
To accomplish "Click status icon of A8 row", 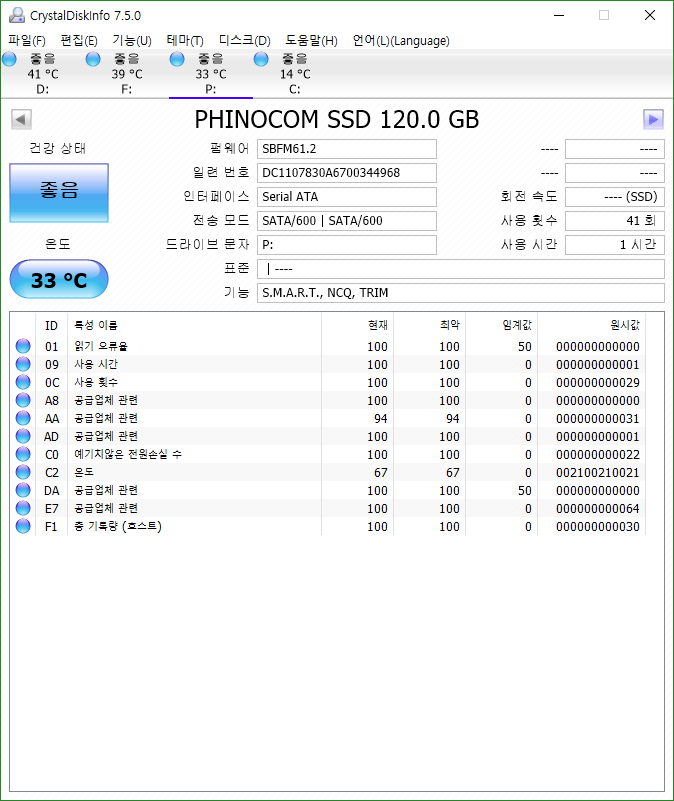I will click(23, 400).
